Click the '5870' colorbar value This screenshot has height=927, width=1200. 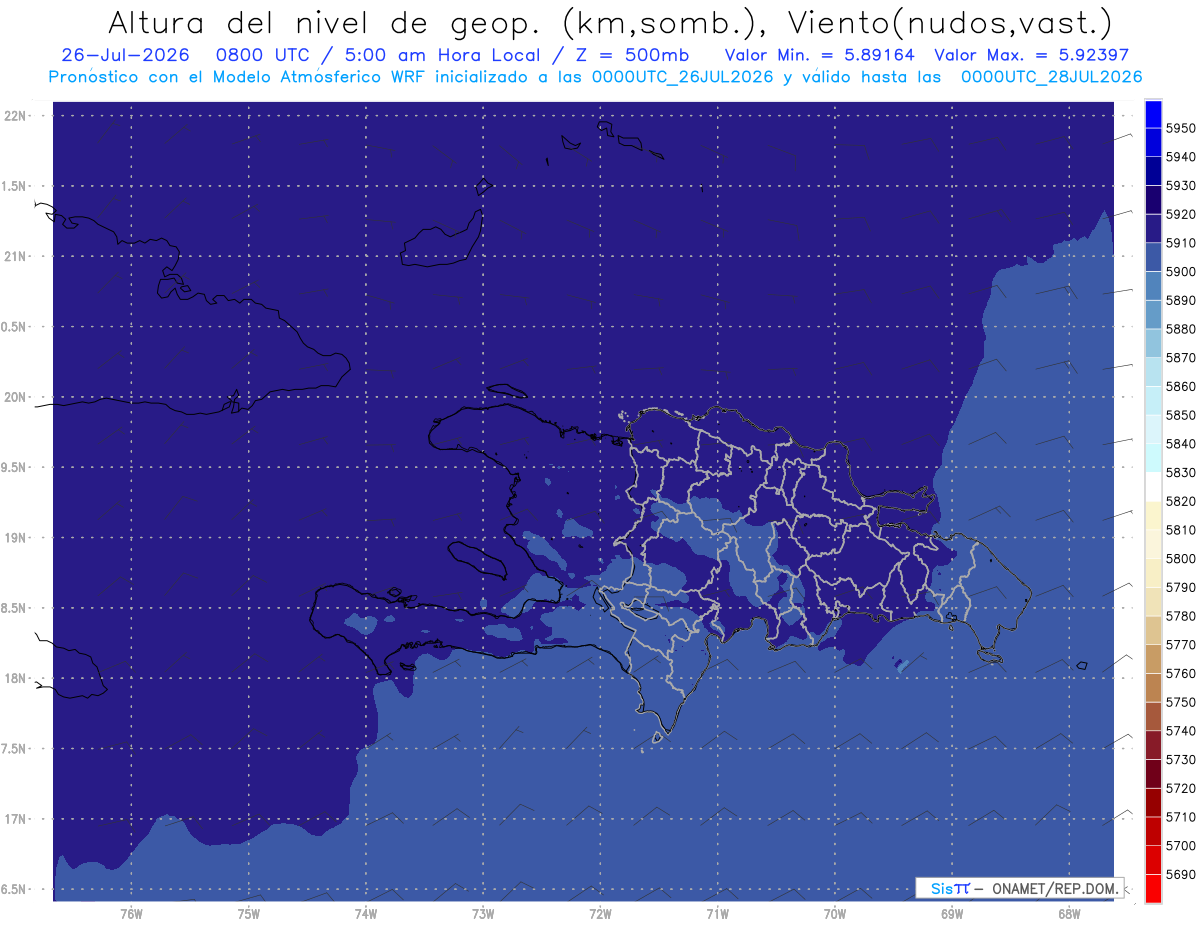point(1181,358)
